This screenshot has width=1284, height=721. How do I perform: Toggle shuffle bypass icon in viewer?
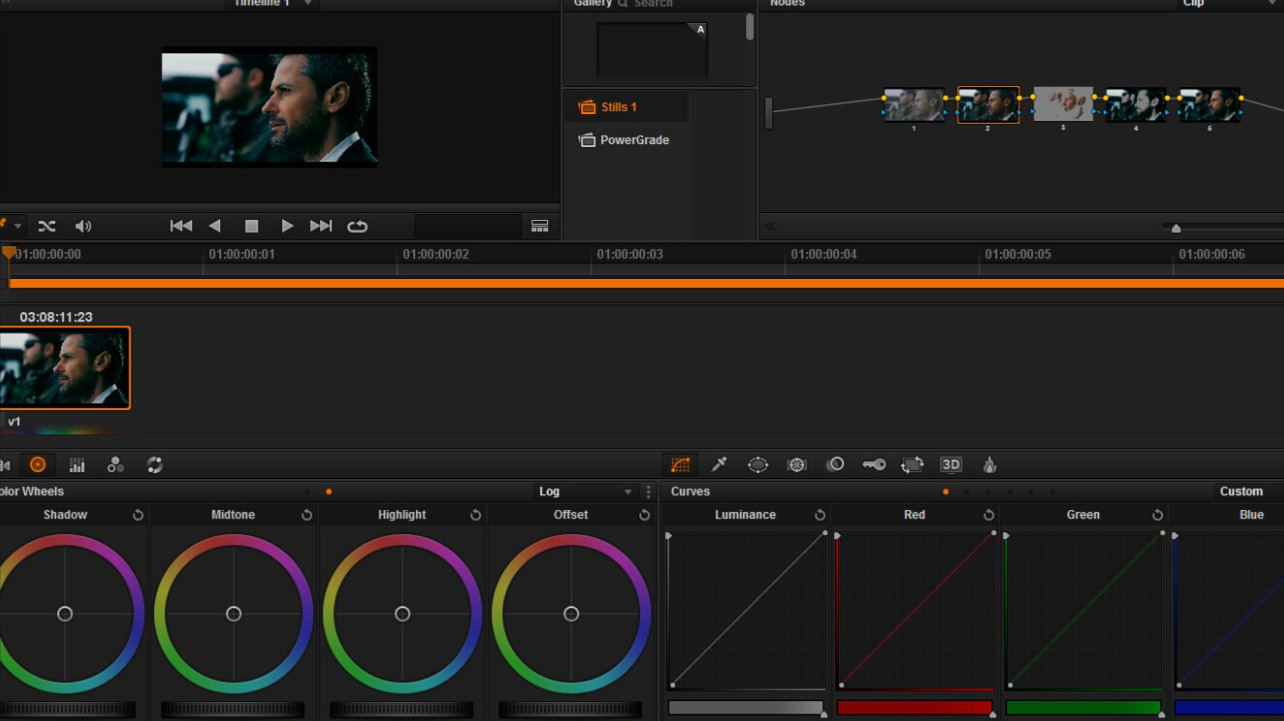coord(47,227)
